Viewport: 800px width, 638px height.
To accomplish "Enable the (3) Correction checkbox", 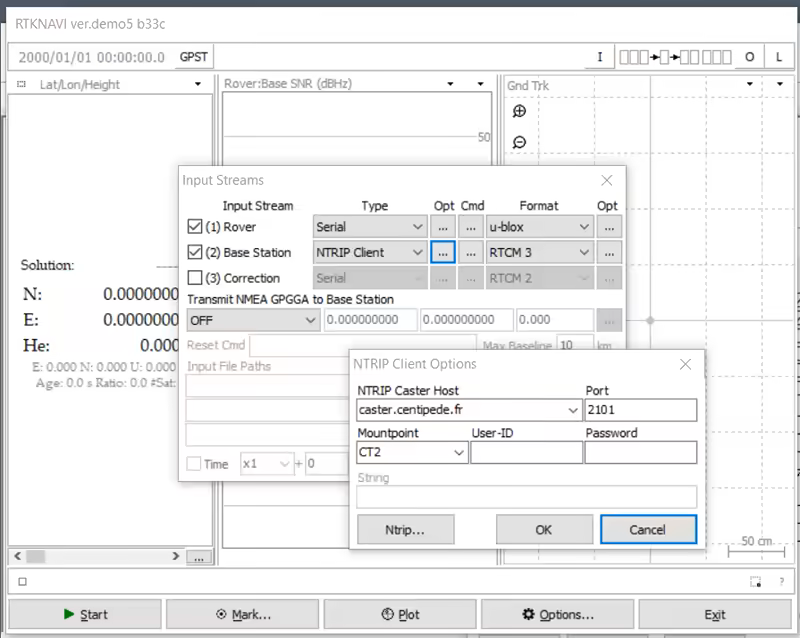I will click(195, 278).
